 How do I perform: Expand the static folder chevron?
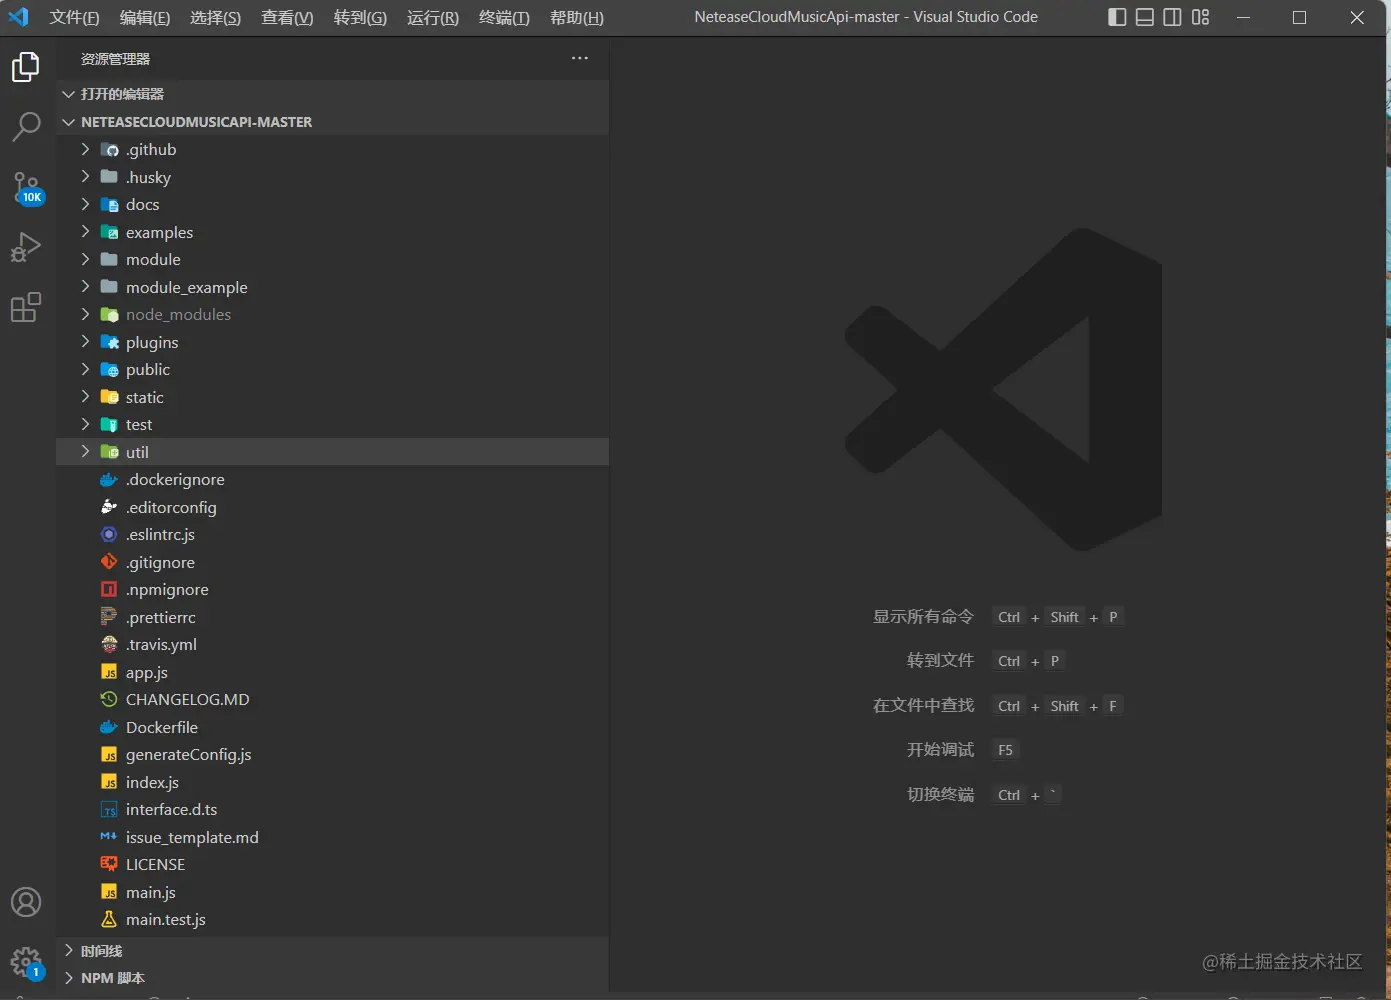coord(85,397)
